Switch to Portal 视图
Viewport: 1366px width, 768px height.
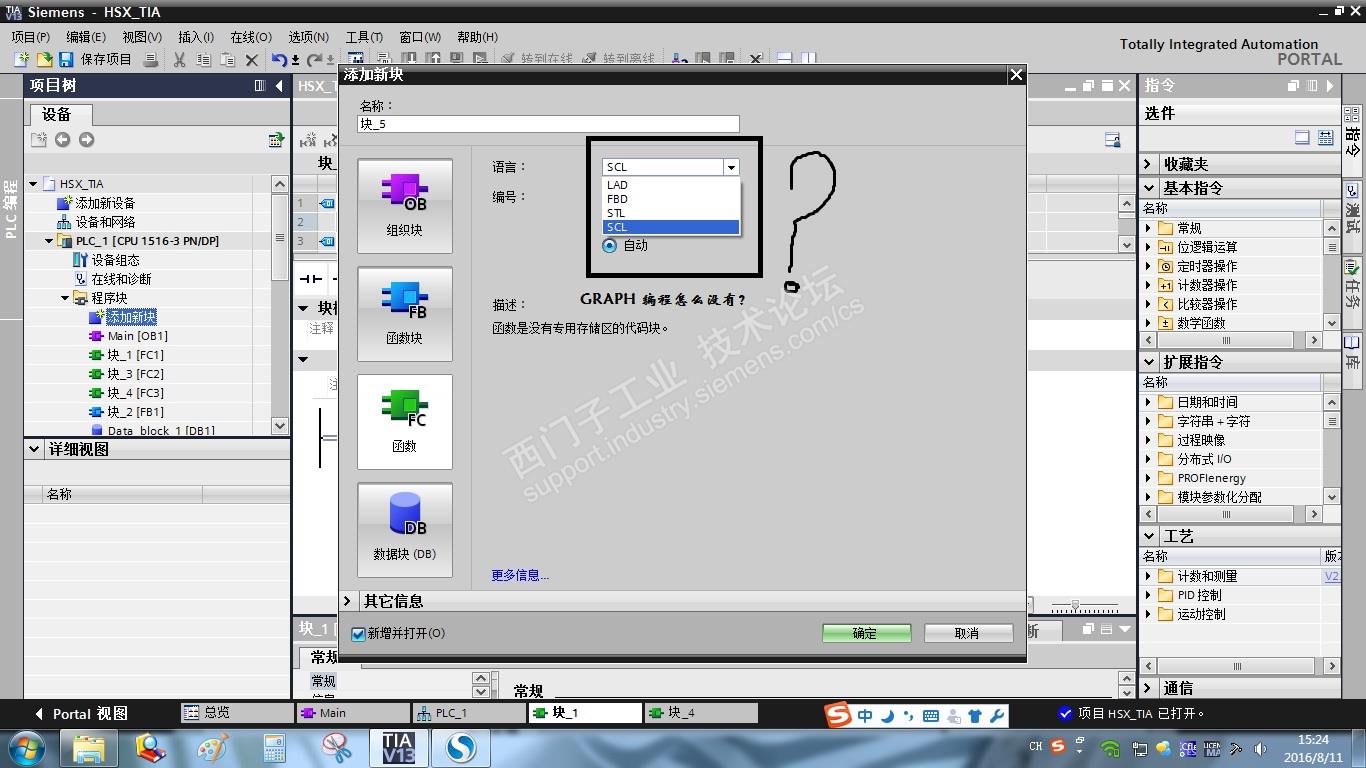coord(82,714)
